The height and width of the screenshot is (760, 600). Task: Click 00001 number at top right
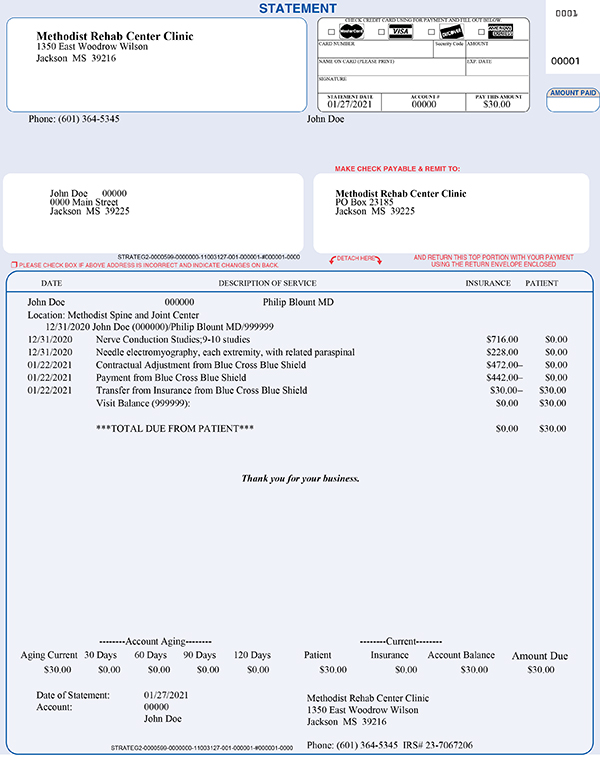coord(565,61)
